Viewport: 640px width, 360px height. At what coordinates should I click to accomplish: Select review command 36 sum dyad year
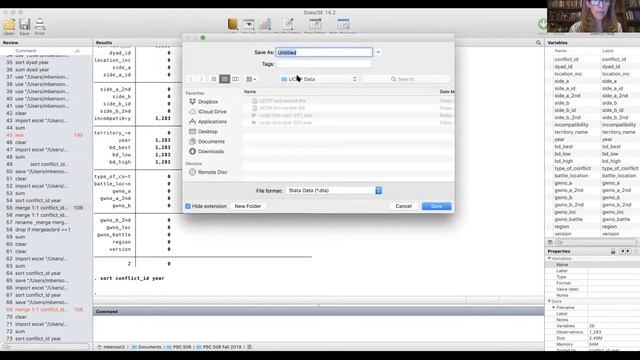tap(46, 70)
